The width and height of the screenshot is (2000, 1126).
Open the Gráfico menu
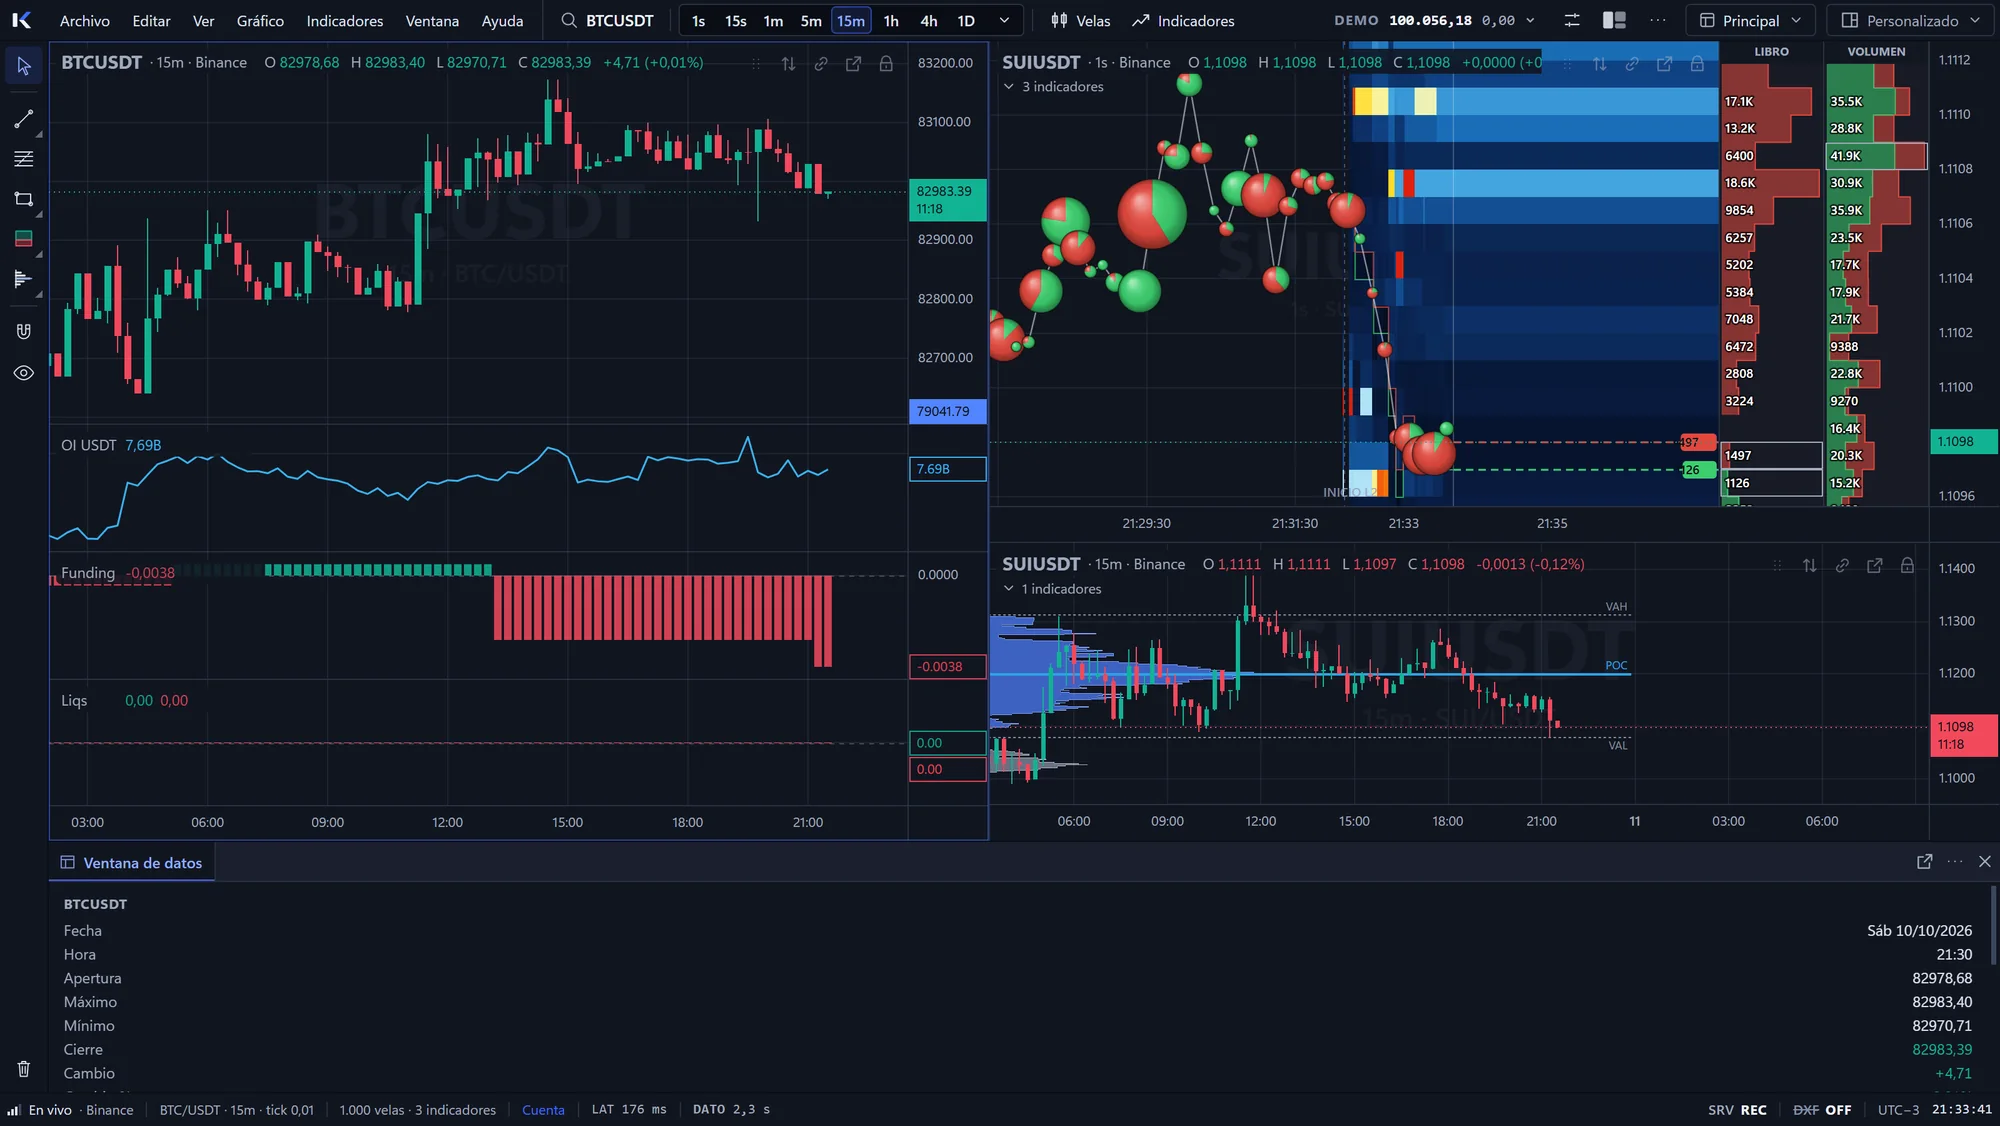[260, 20]
